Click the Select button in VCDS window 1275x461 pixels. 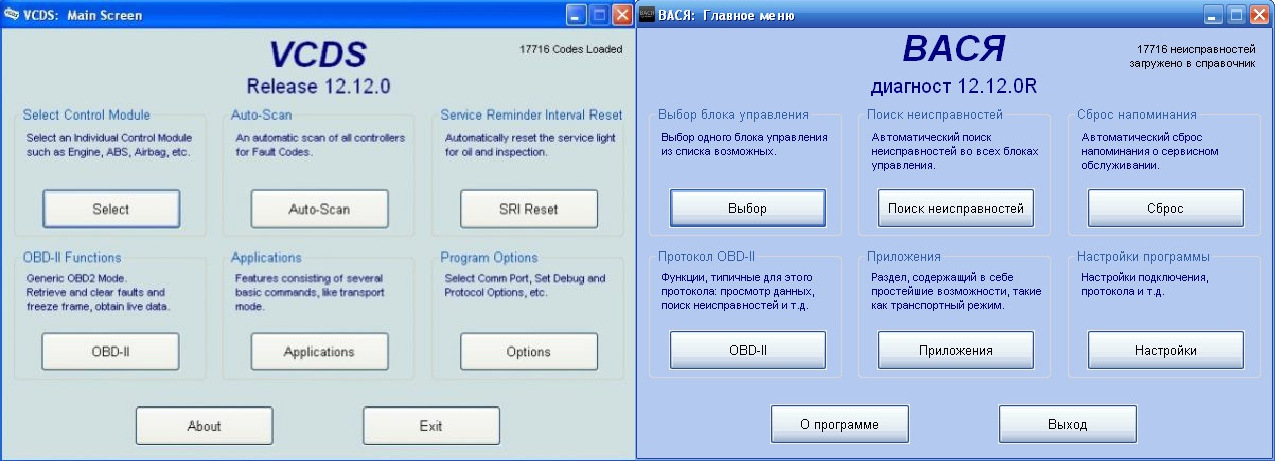(111, 209)
